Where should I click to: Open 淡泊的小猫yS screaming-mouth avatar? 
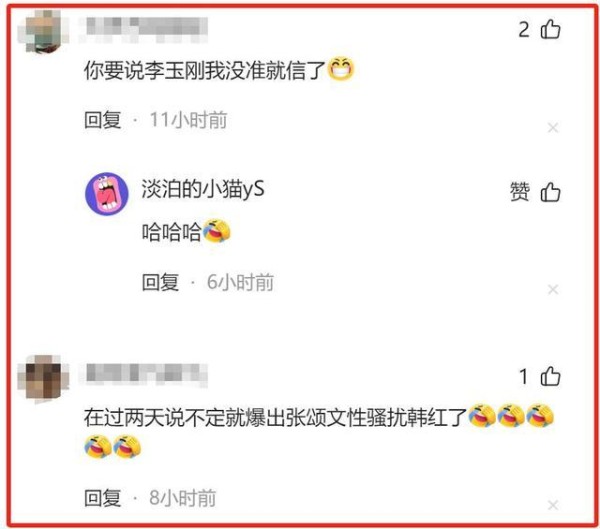(107, 193)
